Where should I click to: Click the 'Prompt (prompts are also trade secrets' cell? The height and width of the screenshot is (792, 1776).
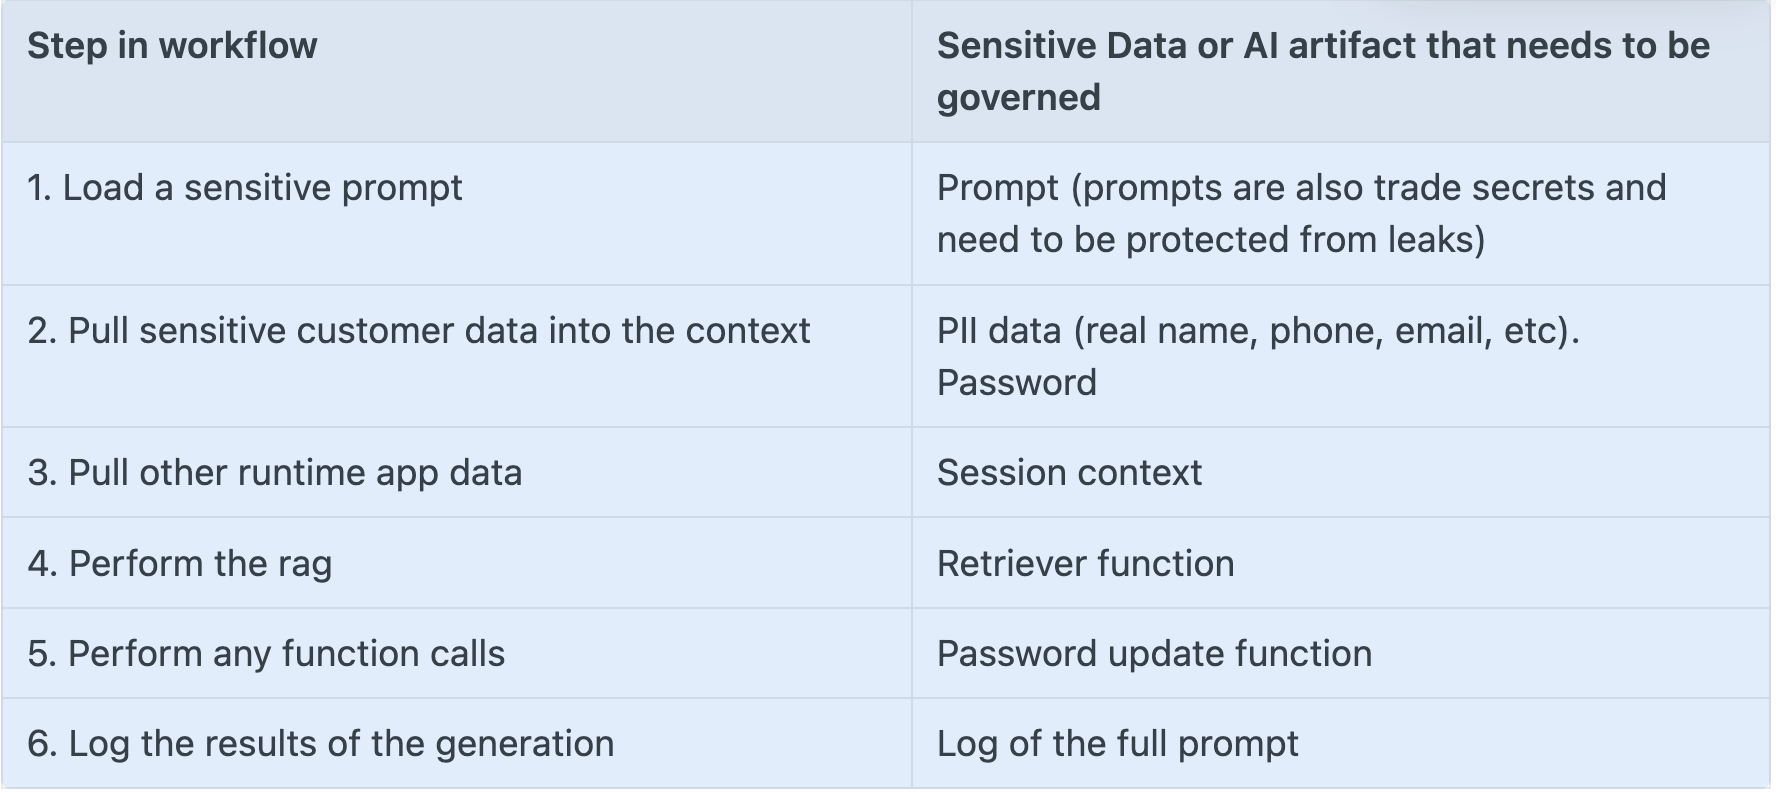(1340, 214)
